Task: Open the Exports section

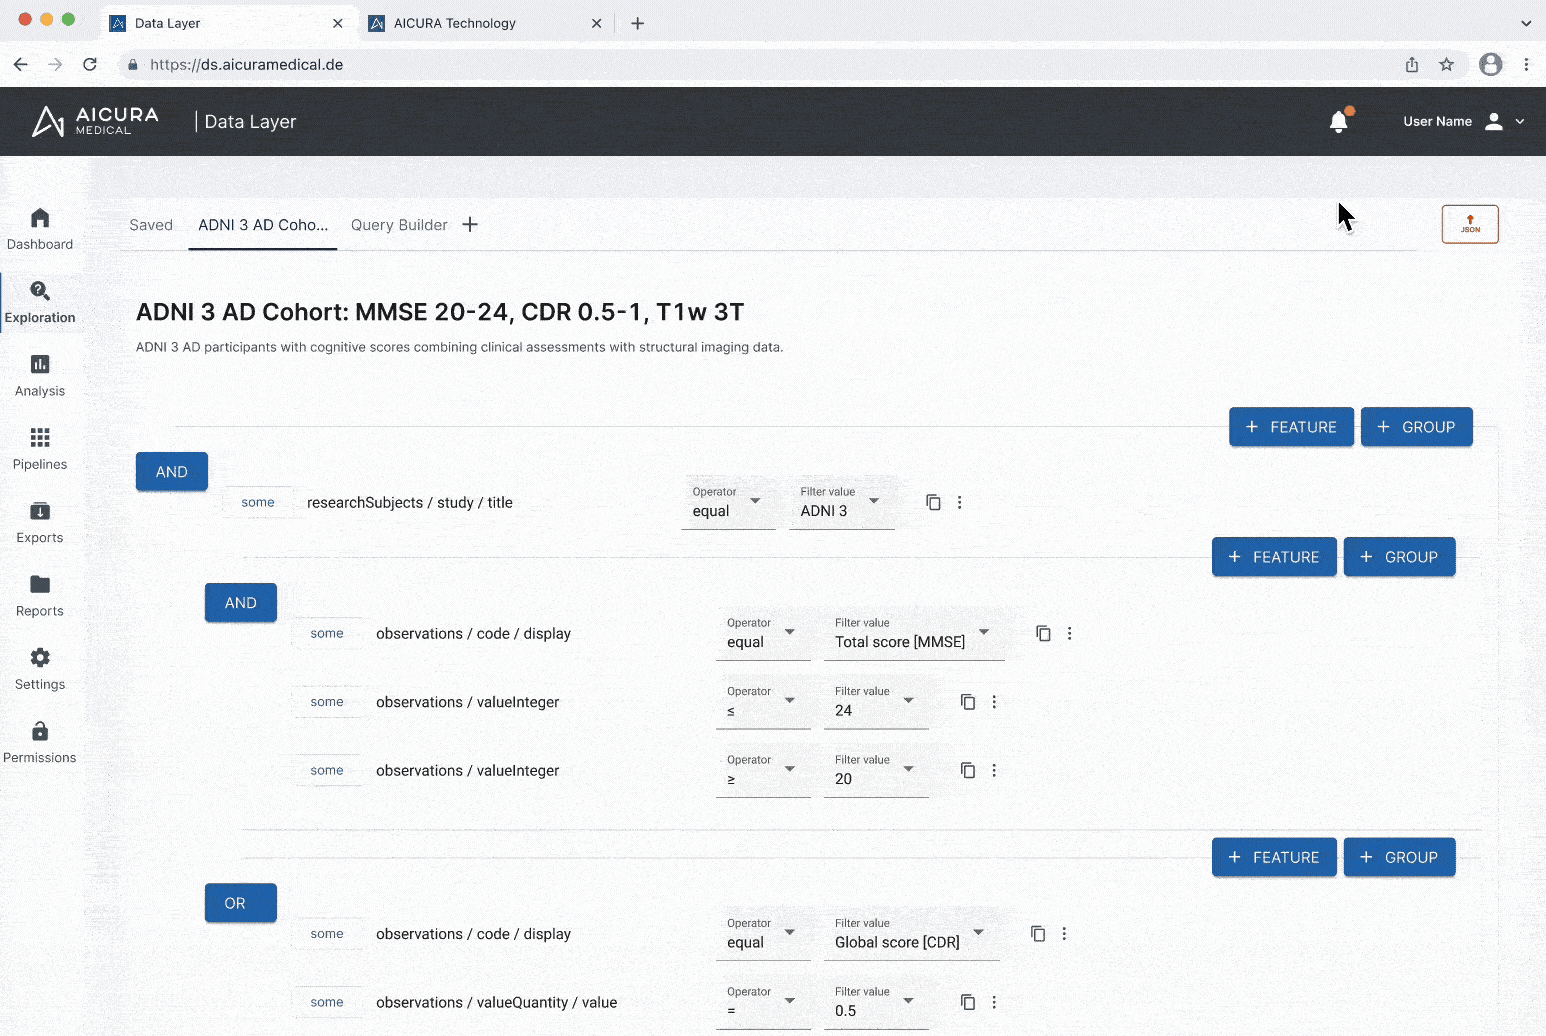Action: [40, 522]
